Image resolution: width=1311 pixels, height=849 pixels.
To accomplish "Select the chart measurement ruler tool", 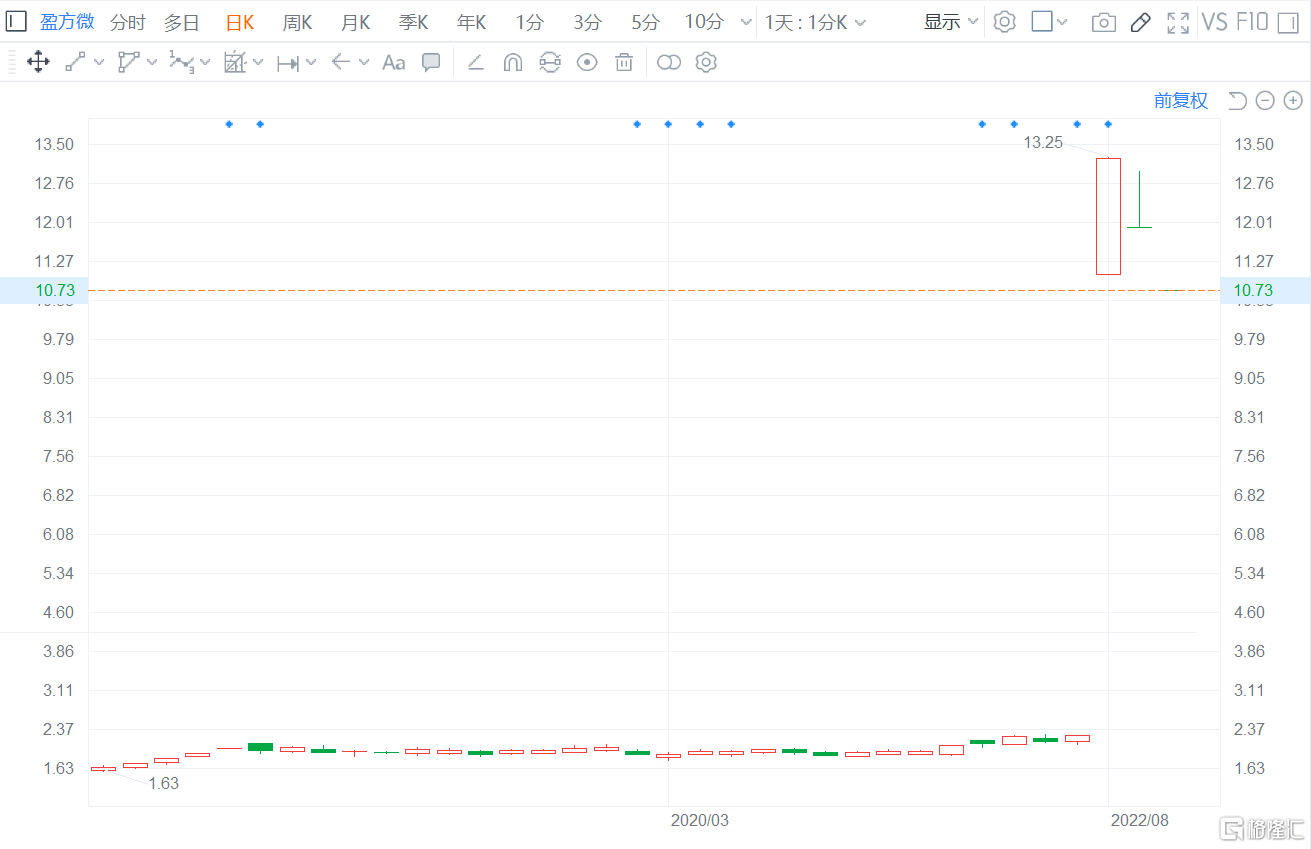I will 234,63.
